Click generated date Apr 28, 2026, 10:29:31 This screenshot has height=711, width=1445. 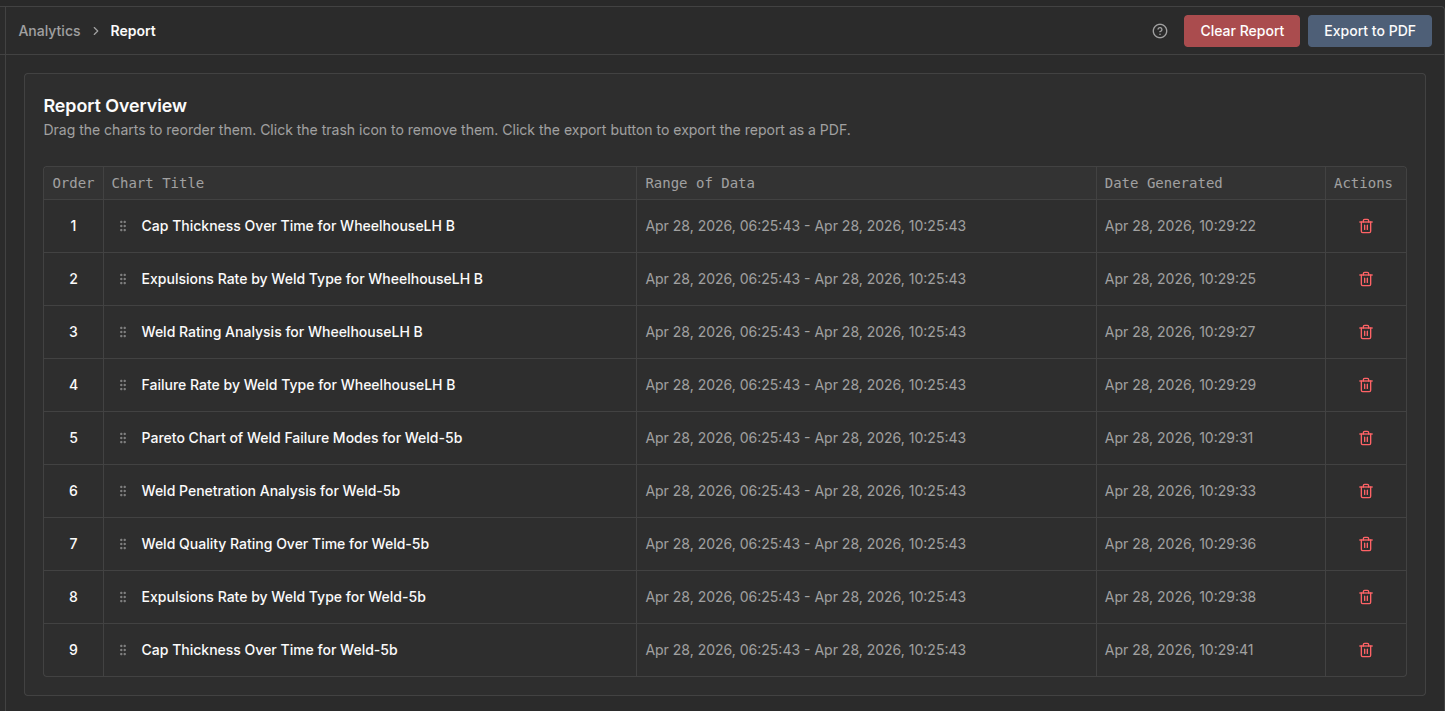tap(1180, 438)
